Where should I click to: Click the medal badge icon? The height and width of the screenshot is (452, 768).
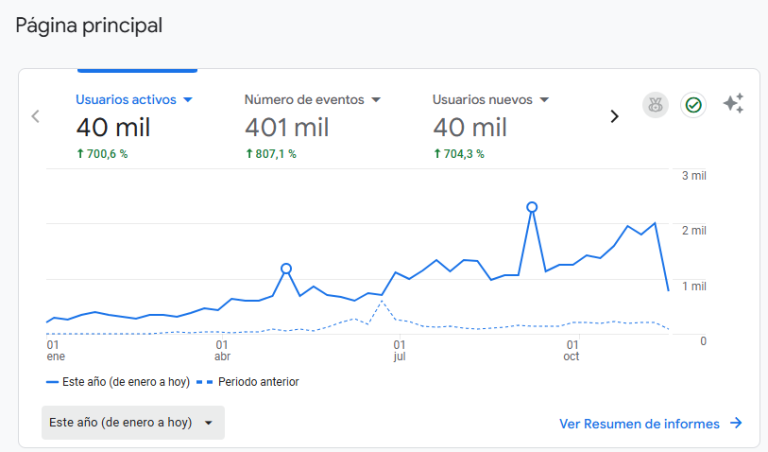coord(655,105)
